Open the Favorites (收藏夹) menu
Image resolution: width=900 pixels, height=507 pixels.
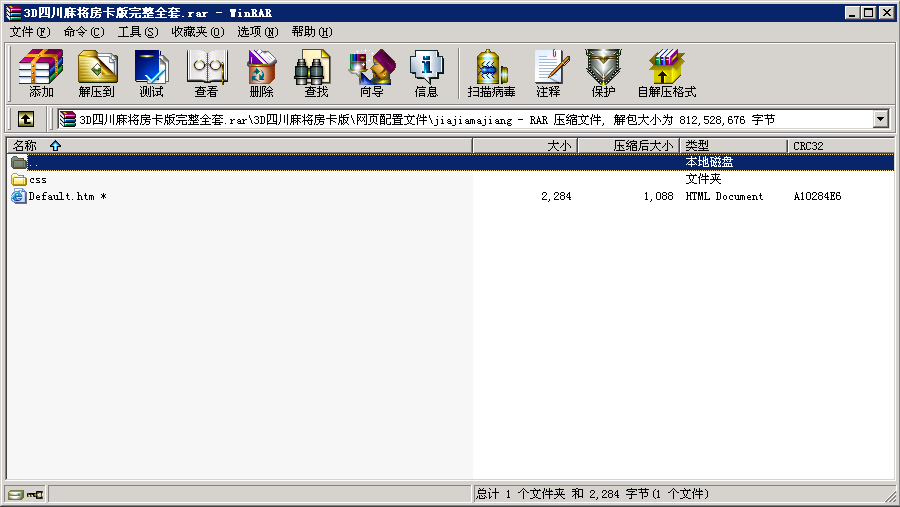[x=197, y=32]
